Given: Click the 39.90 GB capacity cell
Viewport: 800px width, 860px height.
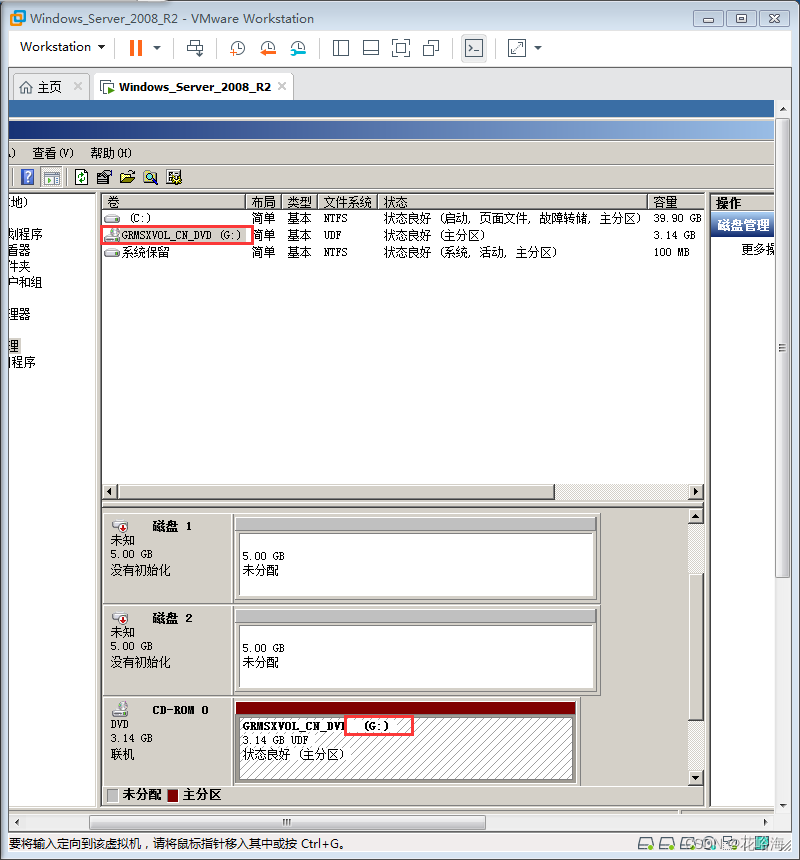Looking at the screenshot, I should click(677, 218).
